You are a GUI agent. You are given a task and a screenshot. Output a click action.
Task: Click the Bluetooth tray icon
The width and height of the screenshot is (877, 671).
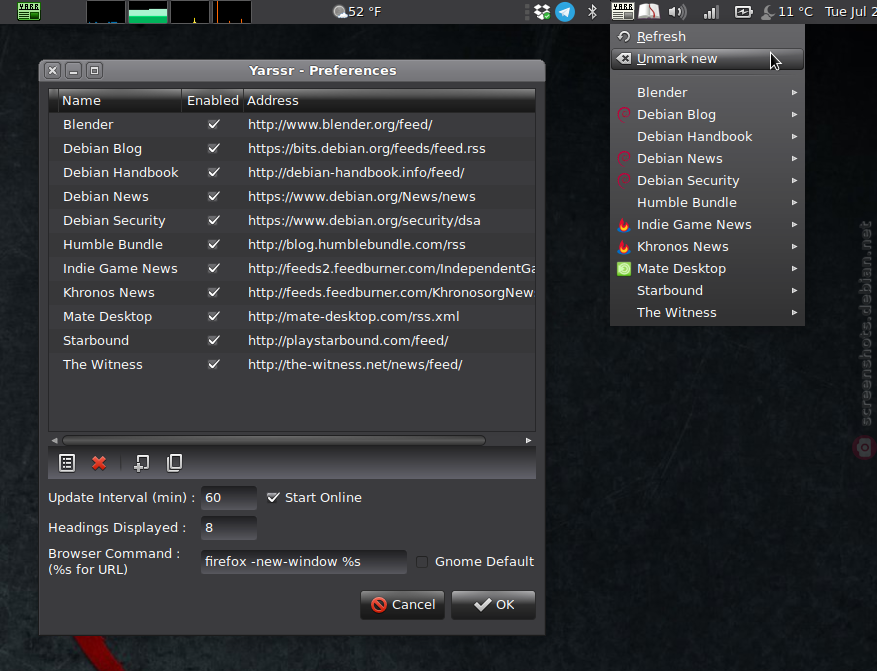pos(592,12)
